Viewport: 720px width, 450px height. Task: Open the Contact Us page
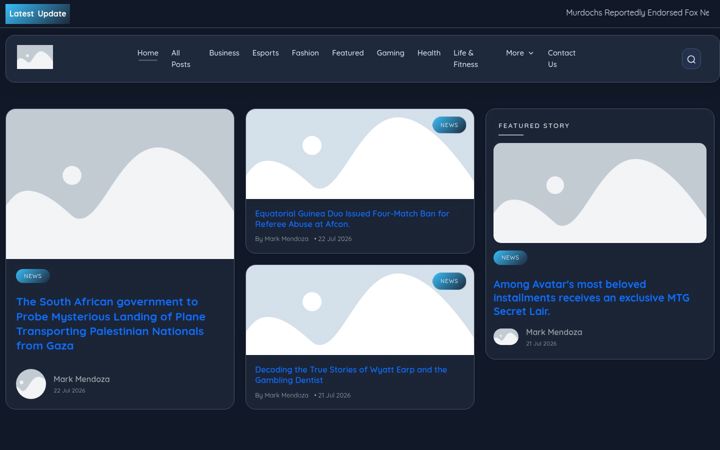561,59
